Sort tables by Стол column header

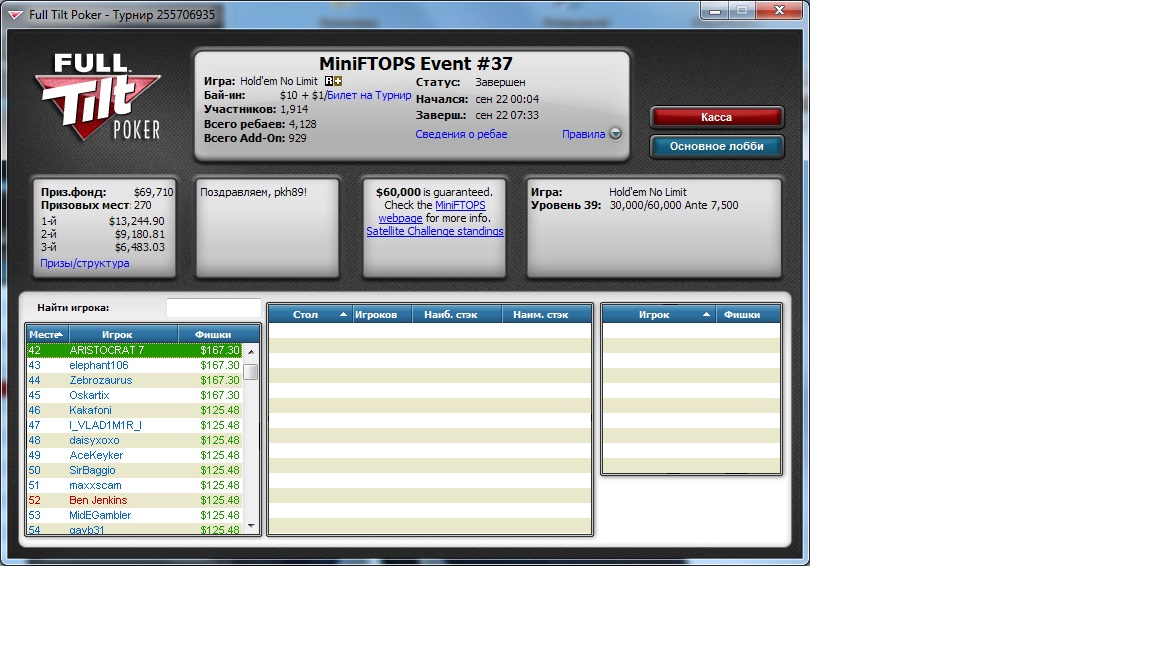point(306,314)
